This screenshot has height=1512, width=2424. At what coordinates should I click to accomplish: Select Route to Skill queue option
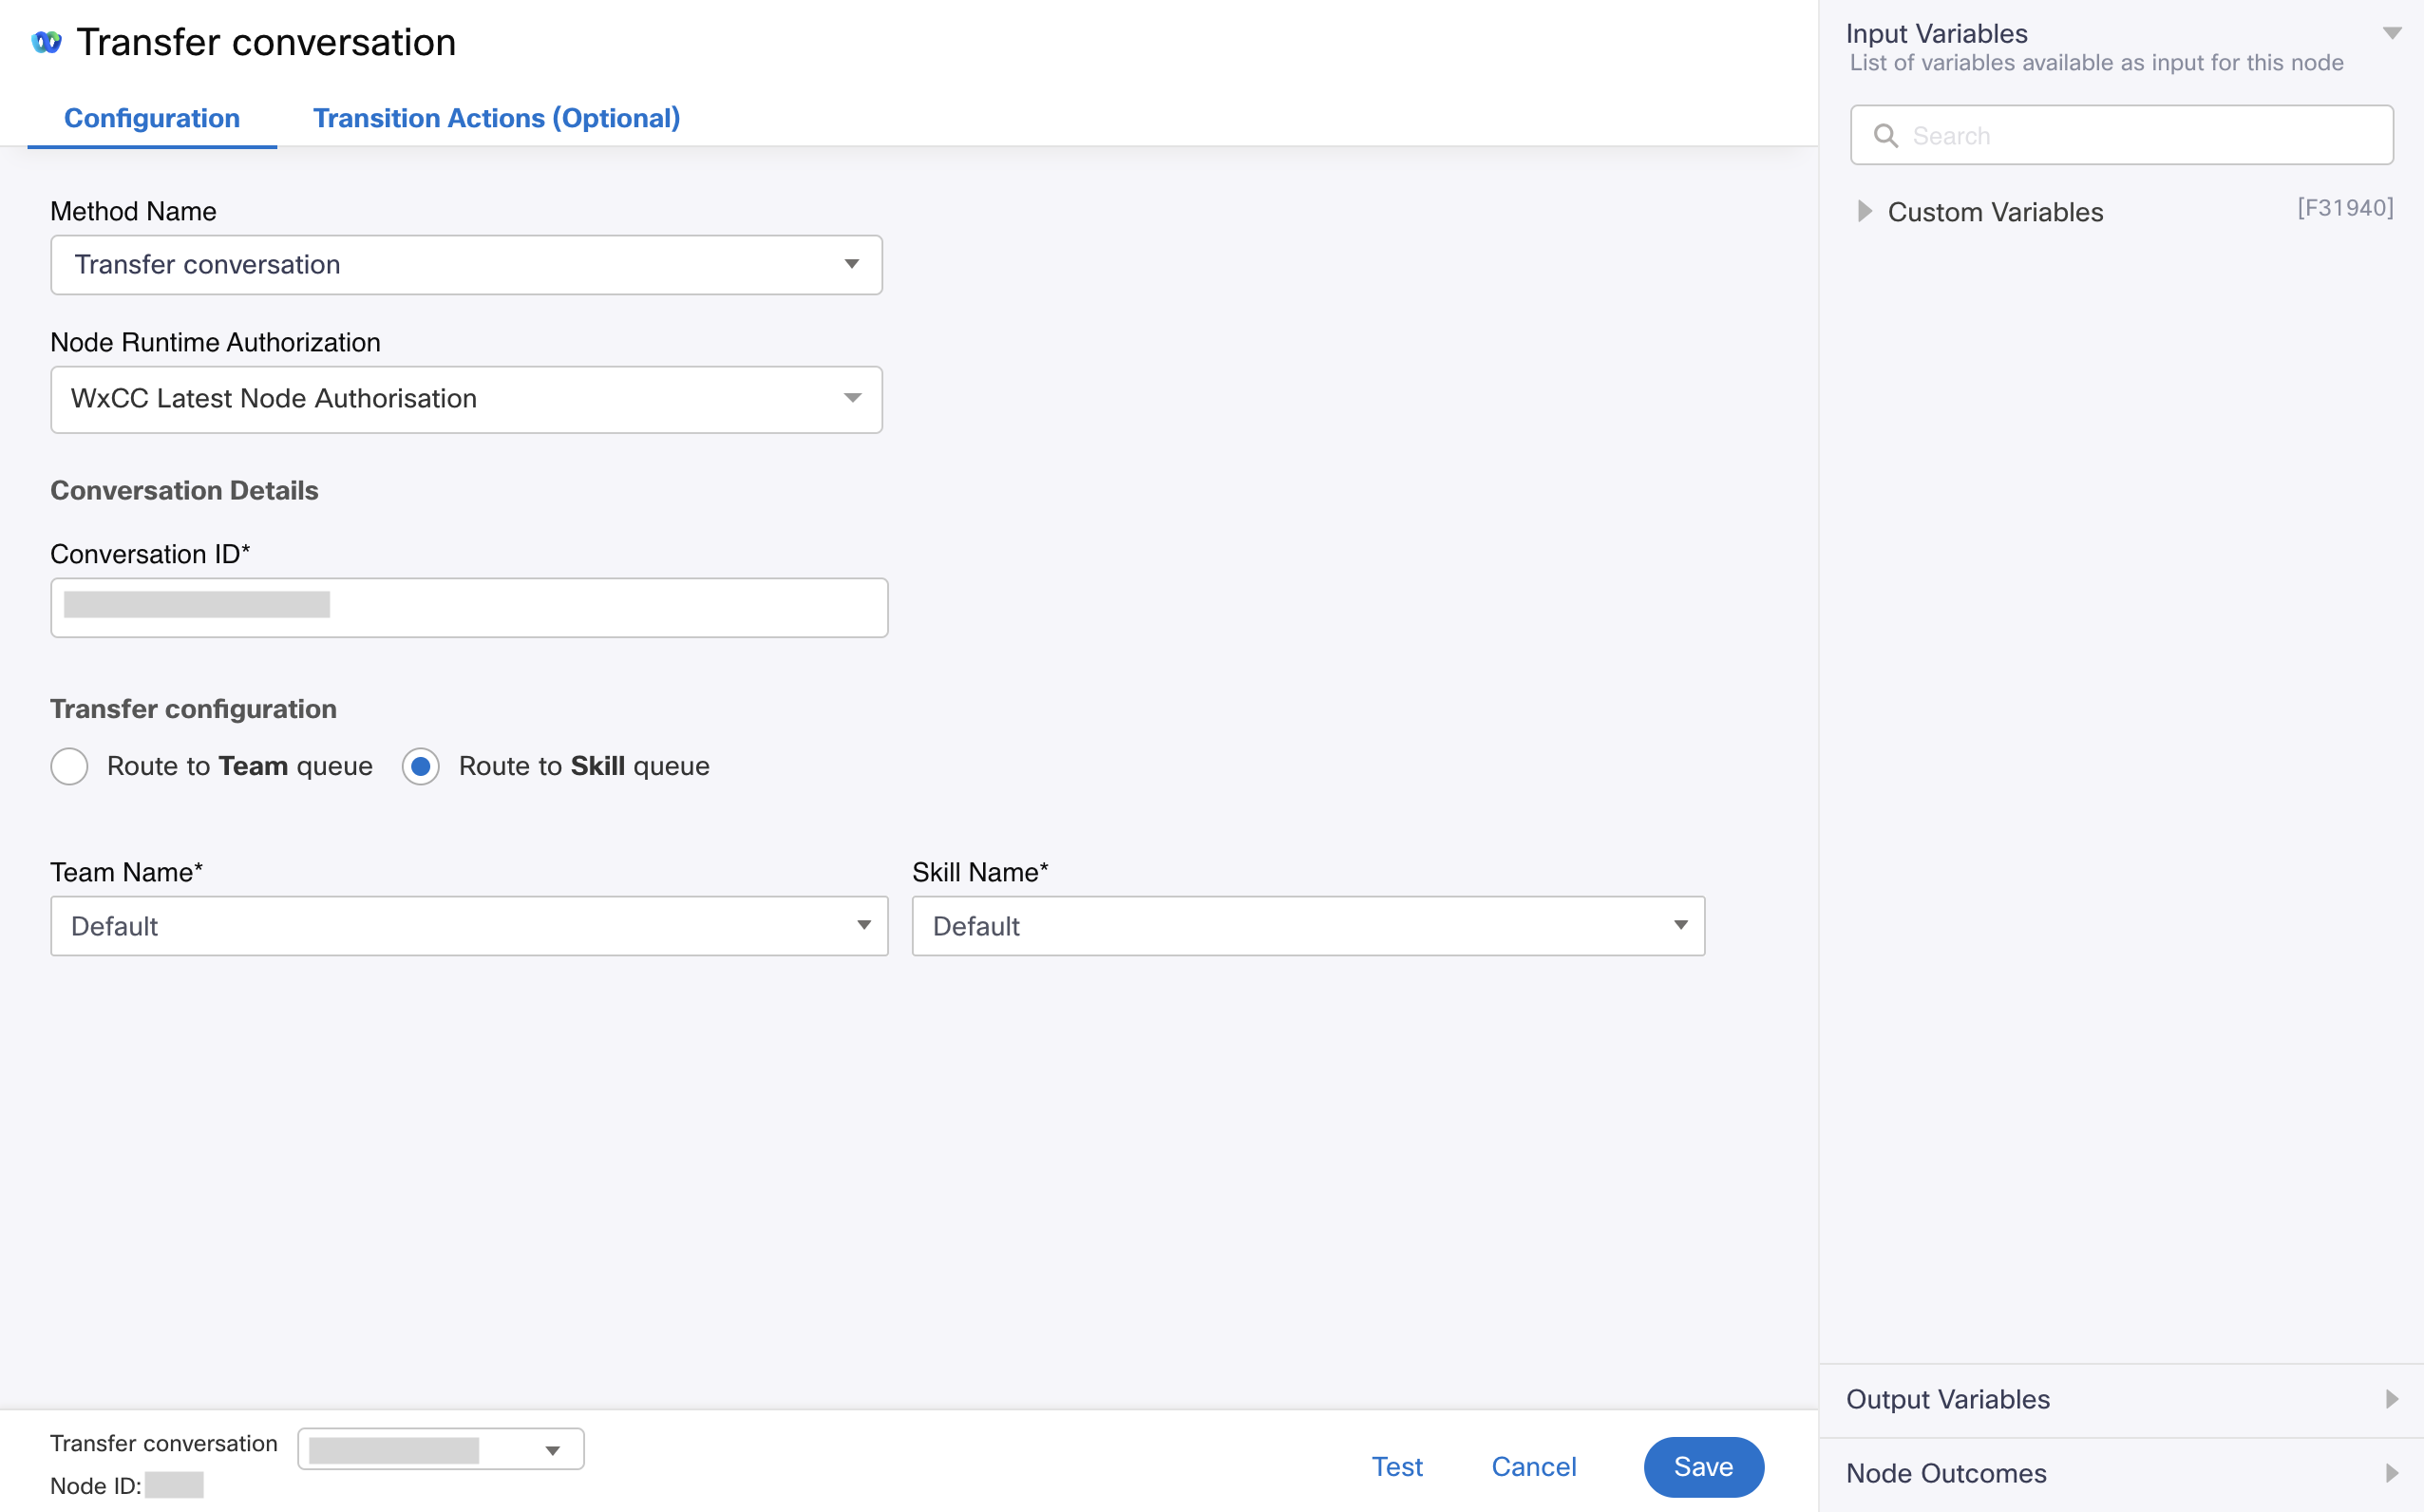(421, 766)
